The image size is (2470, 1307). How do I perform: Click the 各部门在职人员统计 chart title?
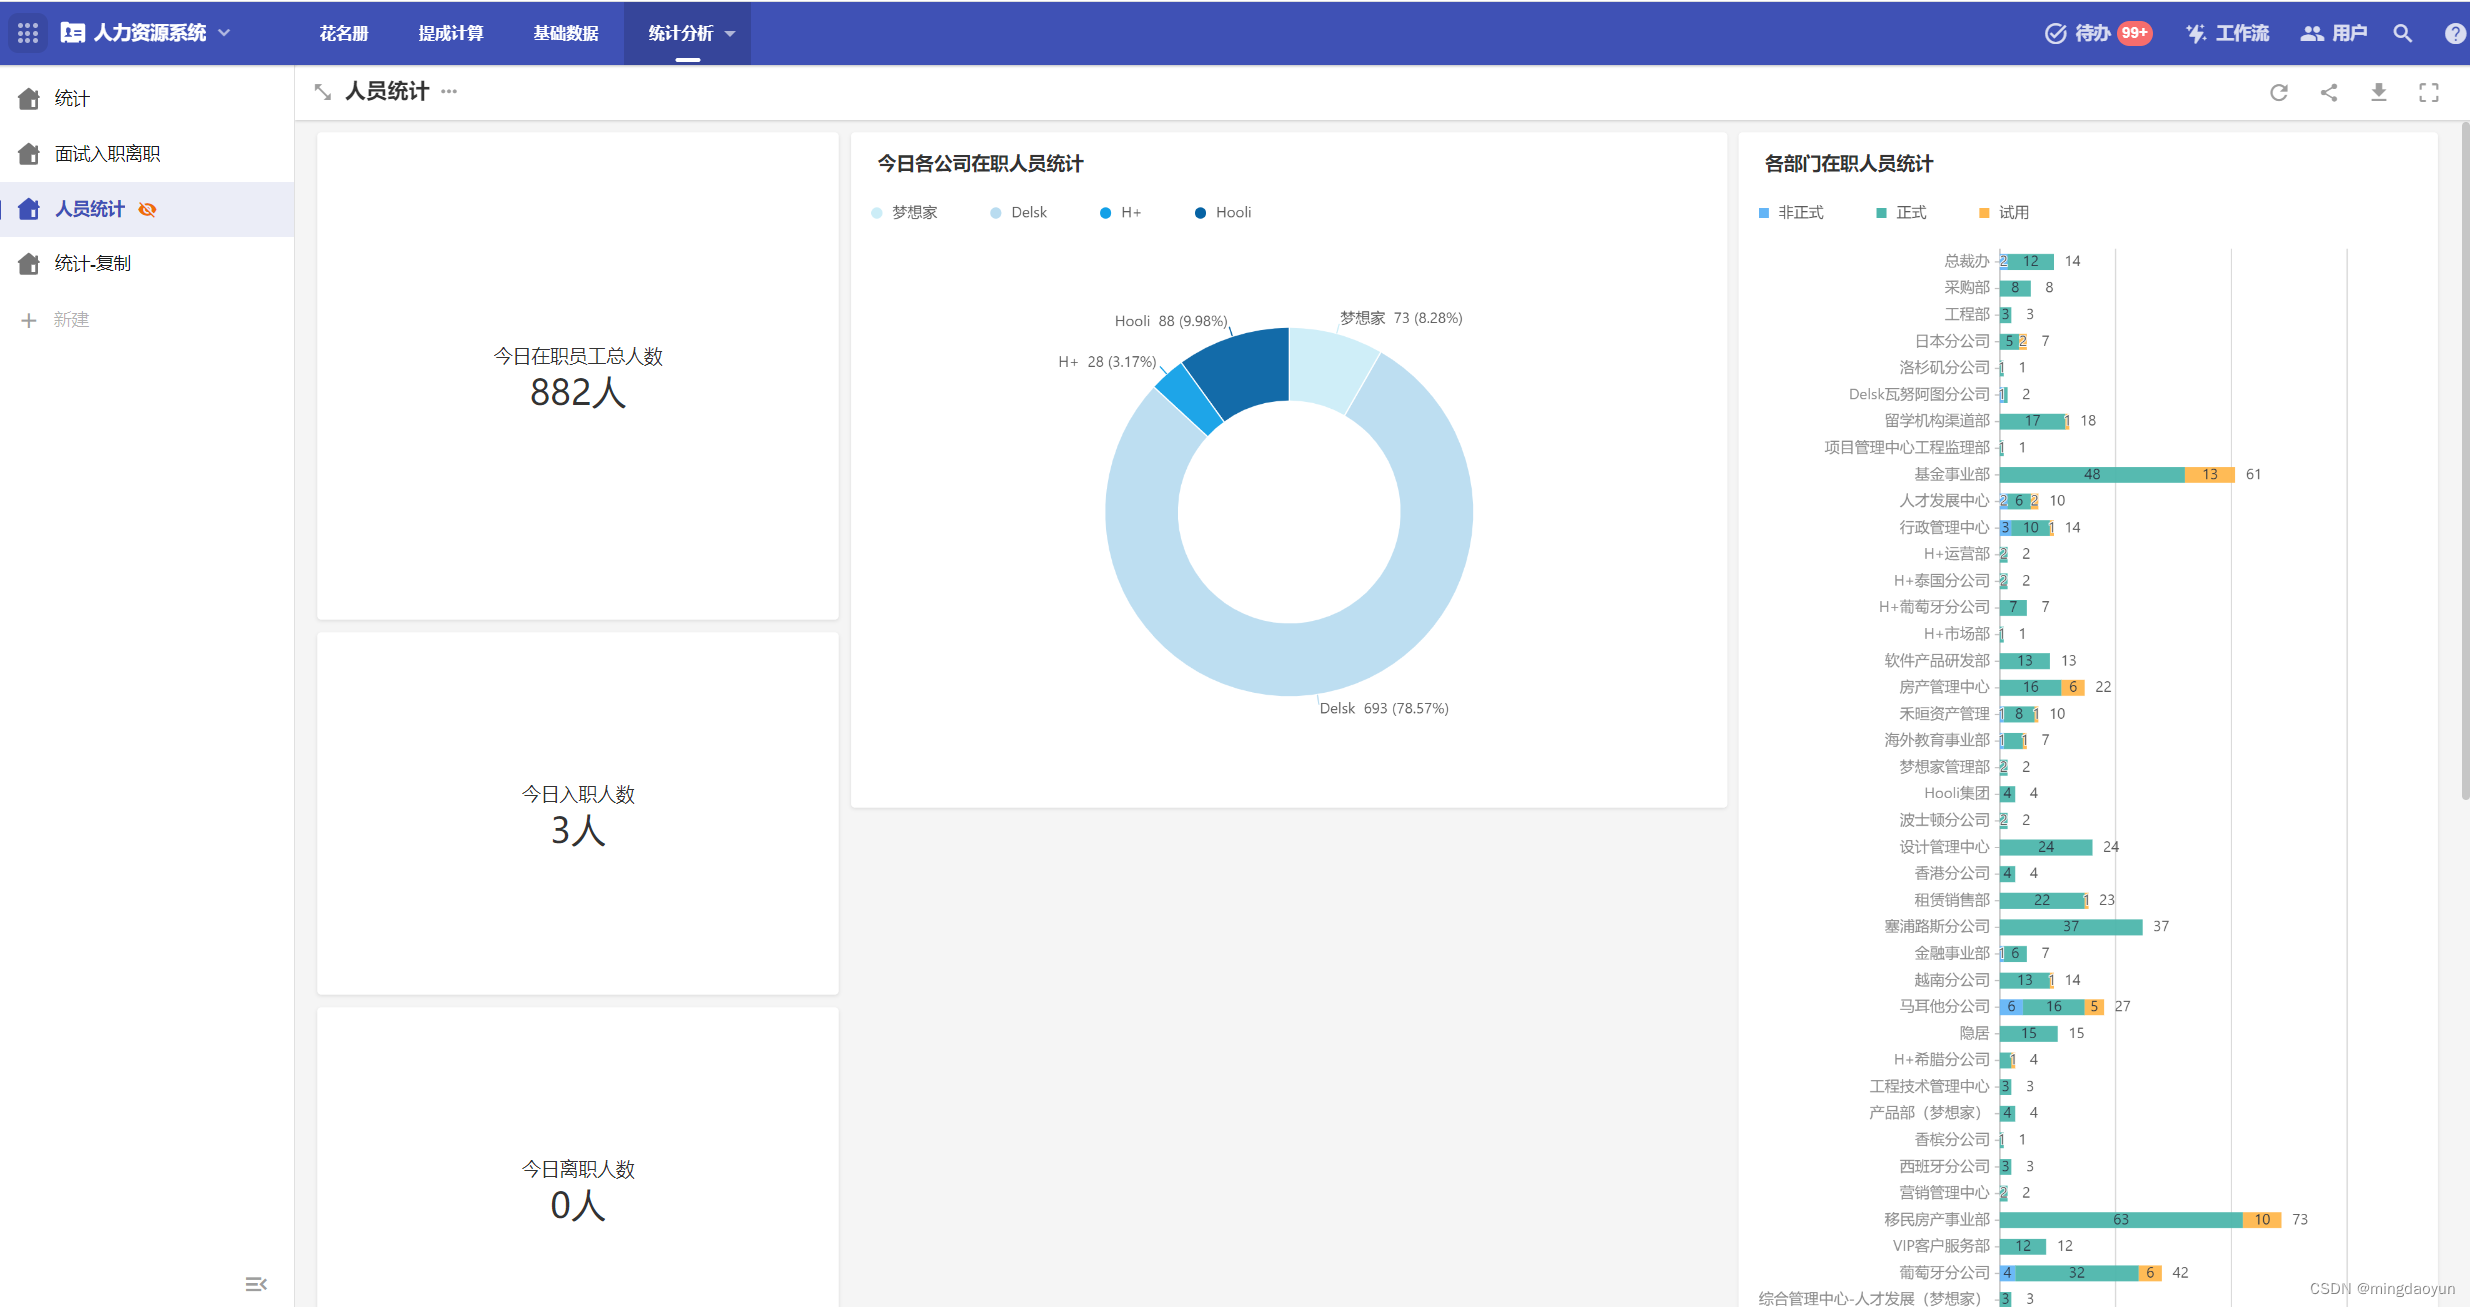1848,163
